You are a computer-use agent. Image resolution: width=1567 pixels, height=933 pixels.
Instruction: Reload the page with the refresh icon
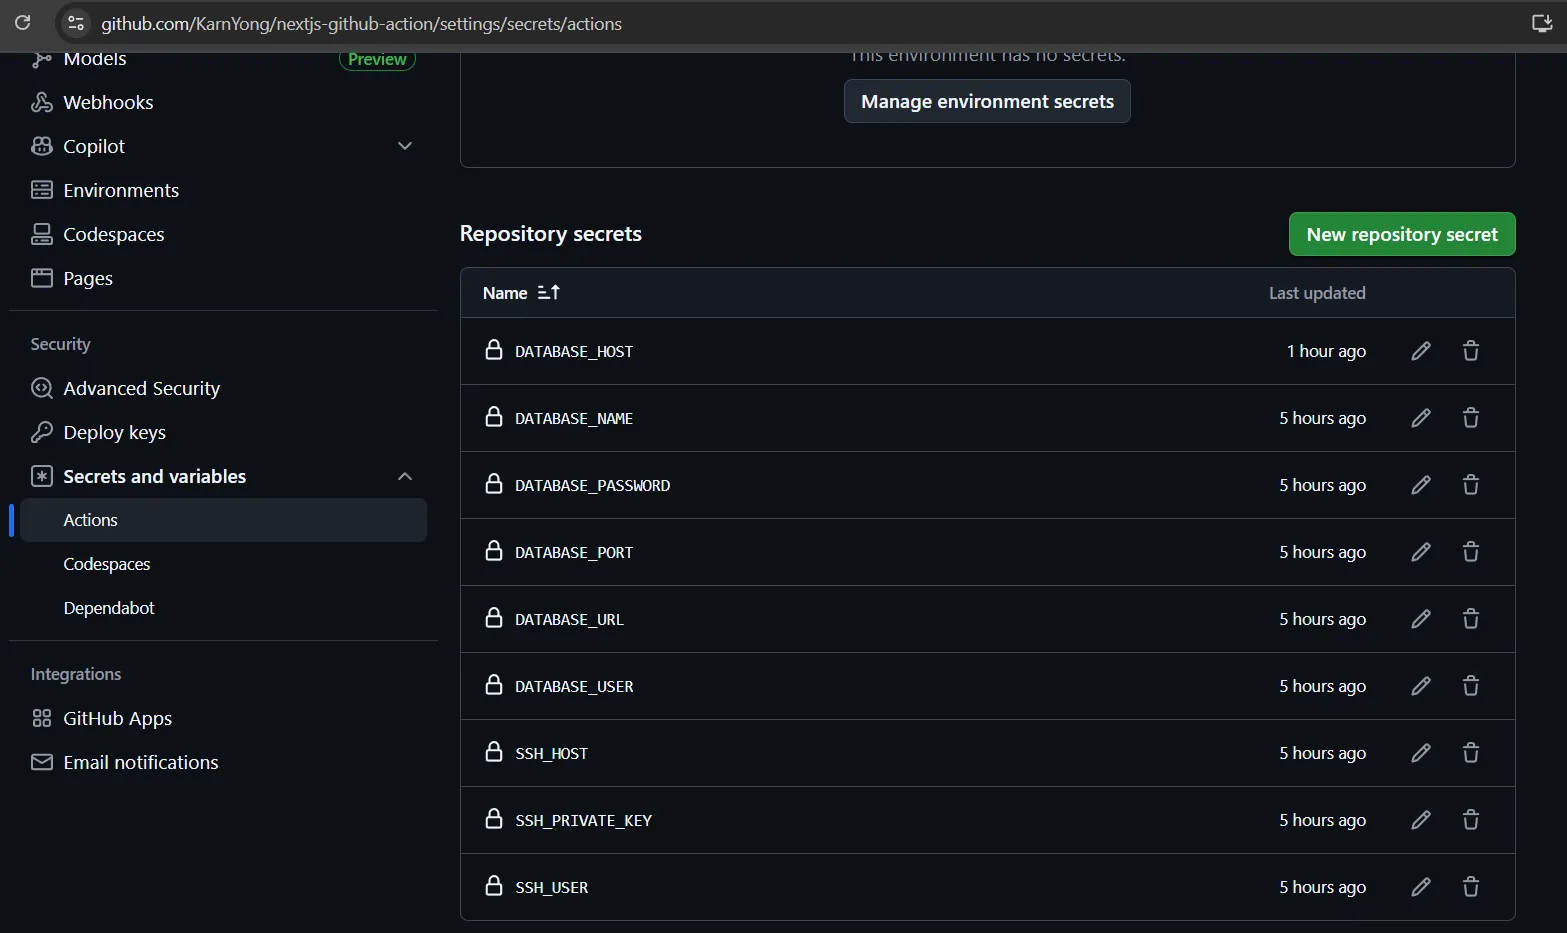(22, 24)
